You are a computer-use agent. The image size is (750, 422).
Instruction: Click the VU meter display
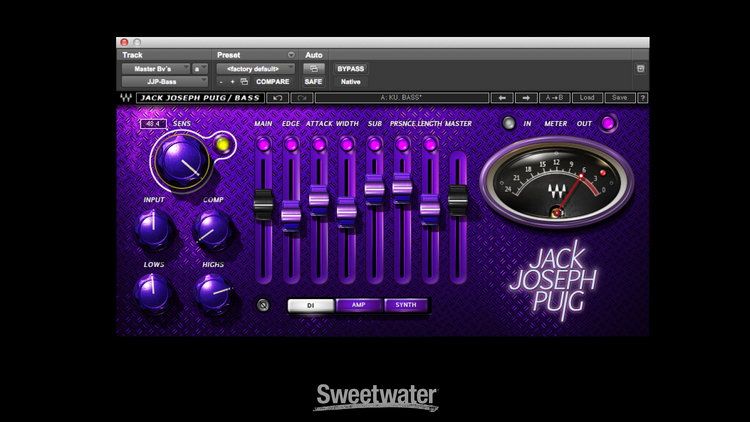pos(556,182)
